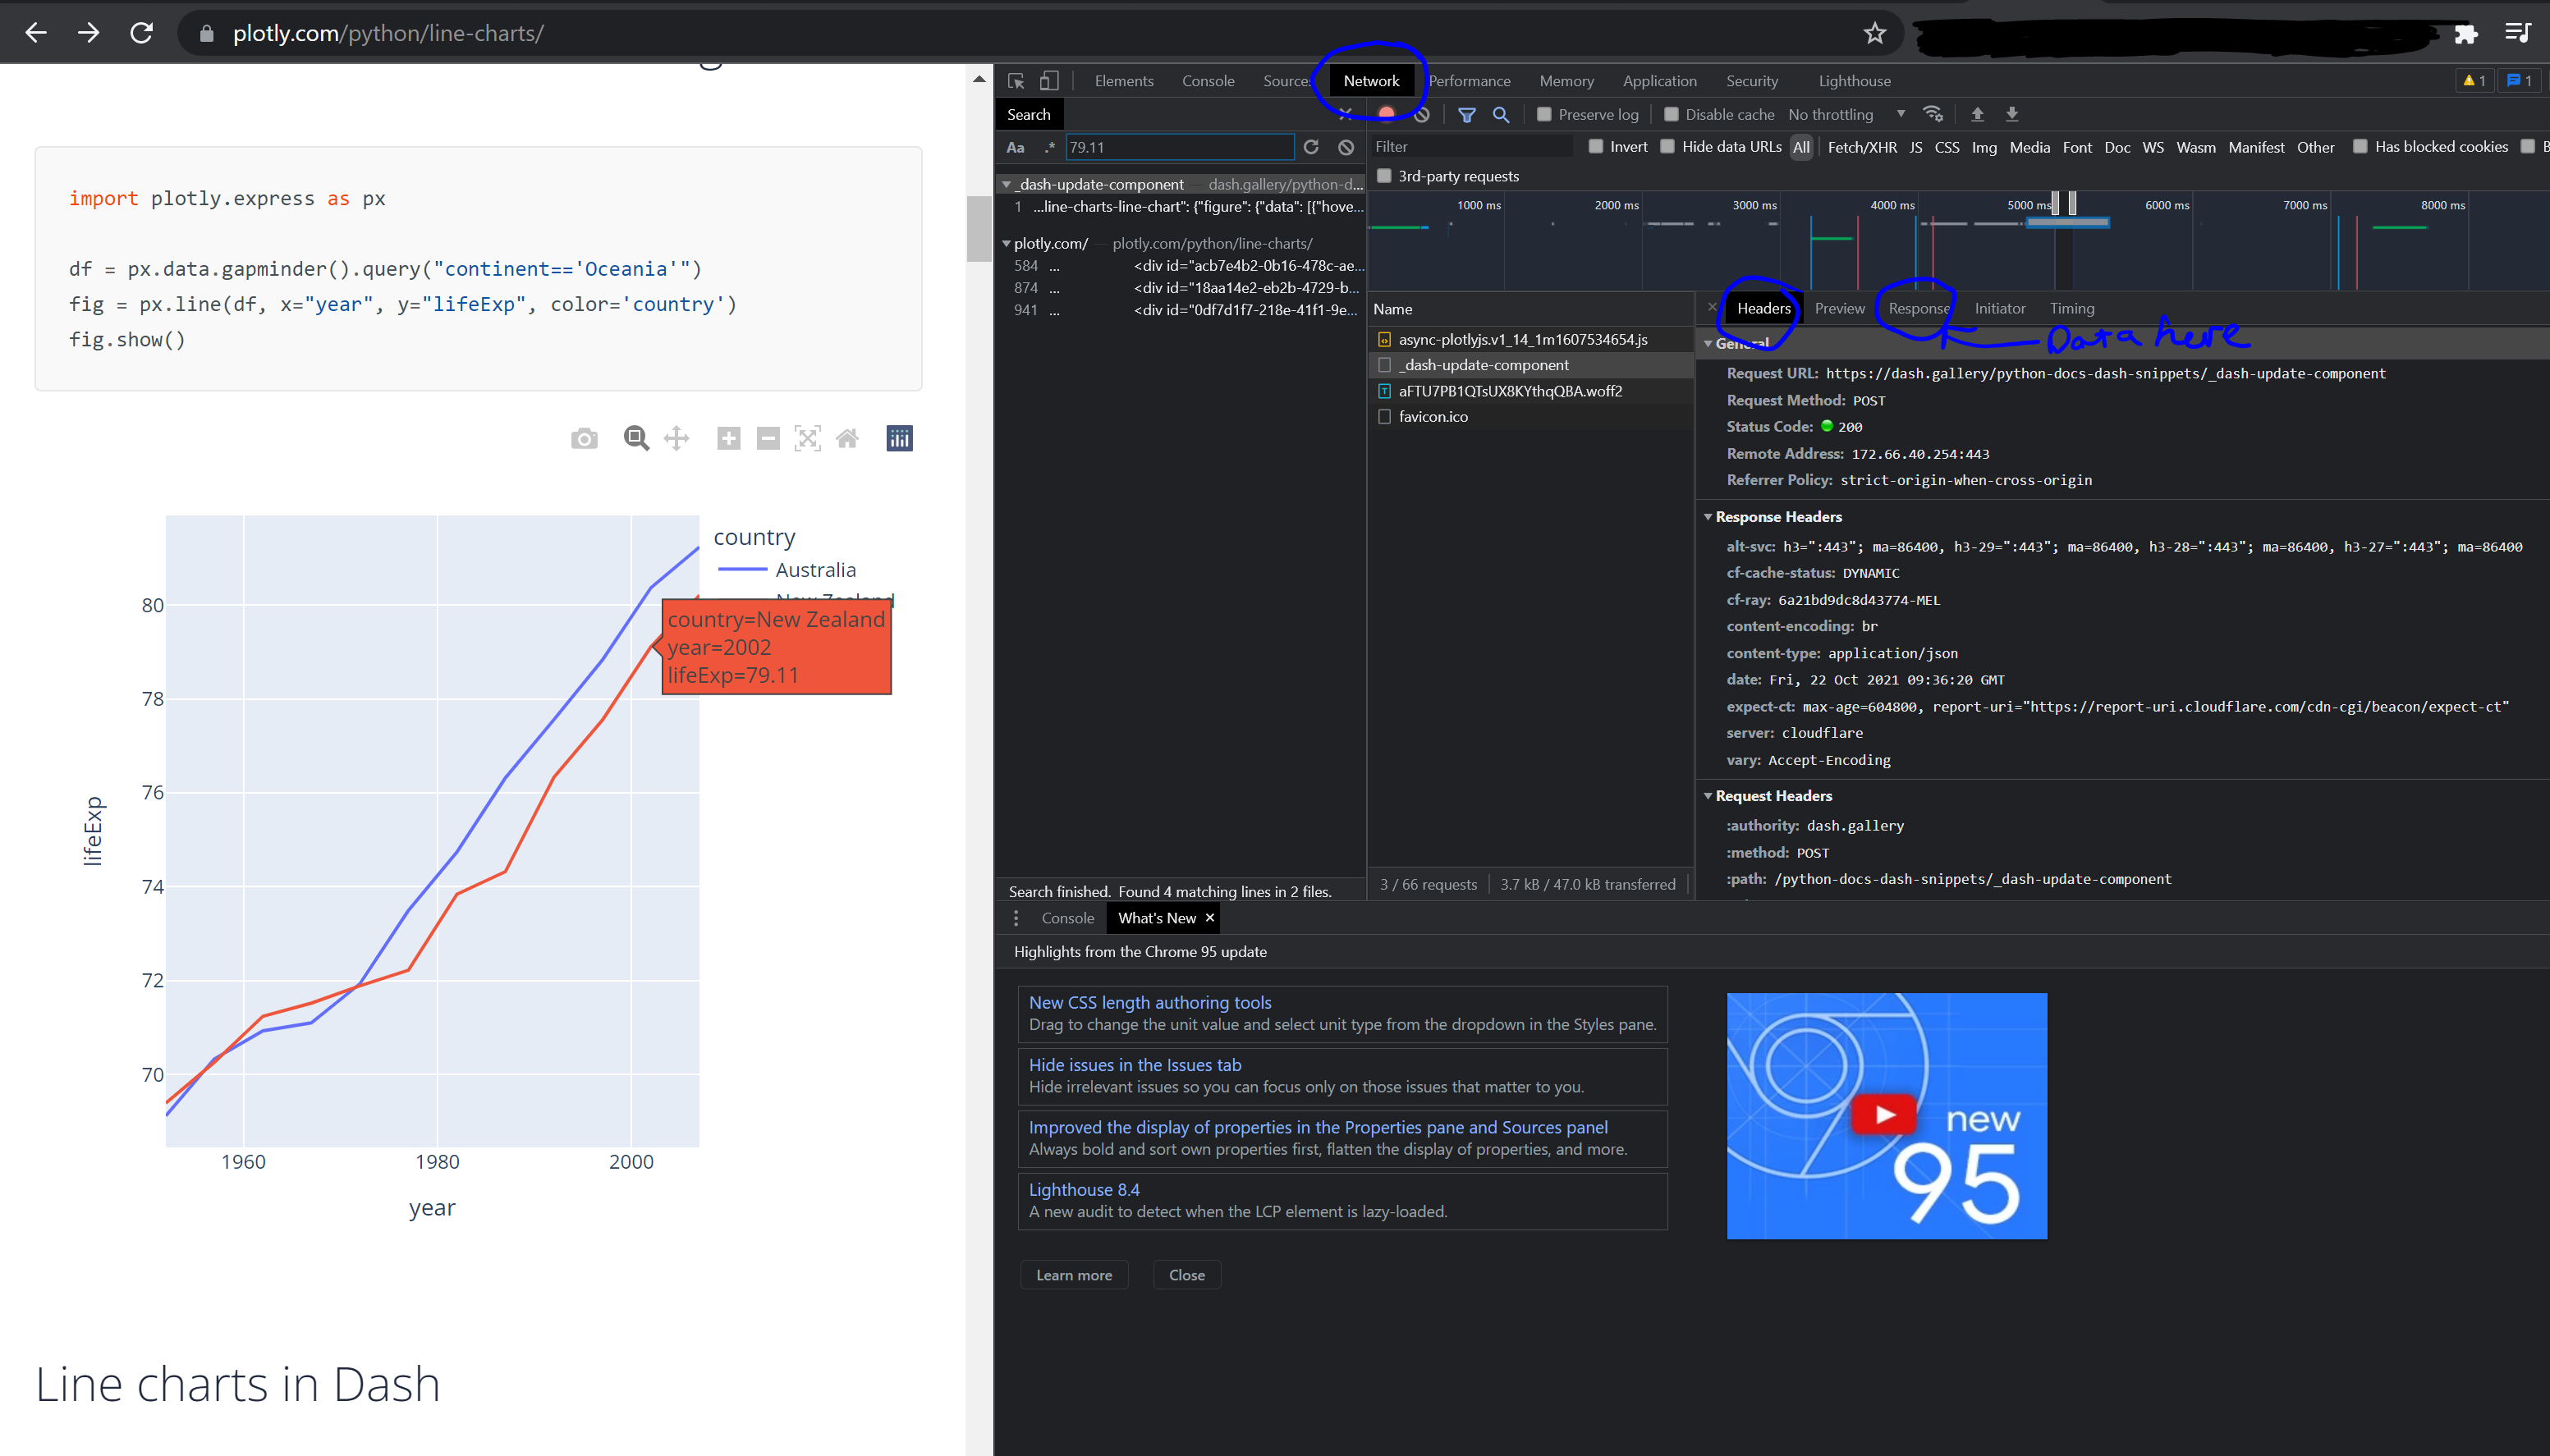This screenshot has width=2550, height=1456.
Task: Collapse the Response Headers section
Action: click(1708, 517)
